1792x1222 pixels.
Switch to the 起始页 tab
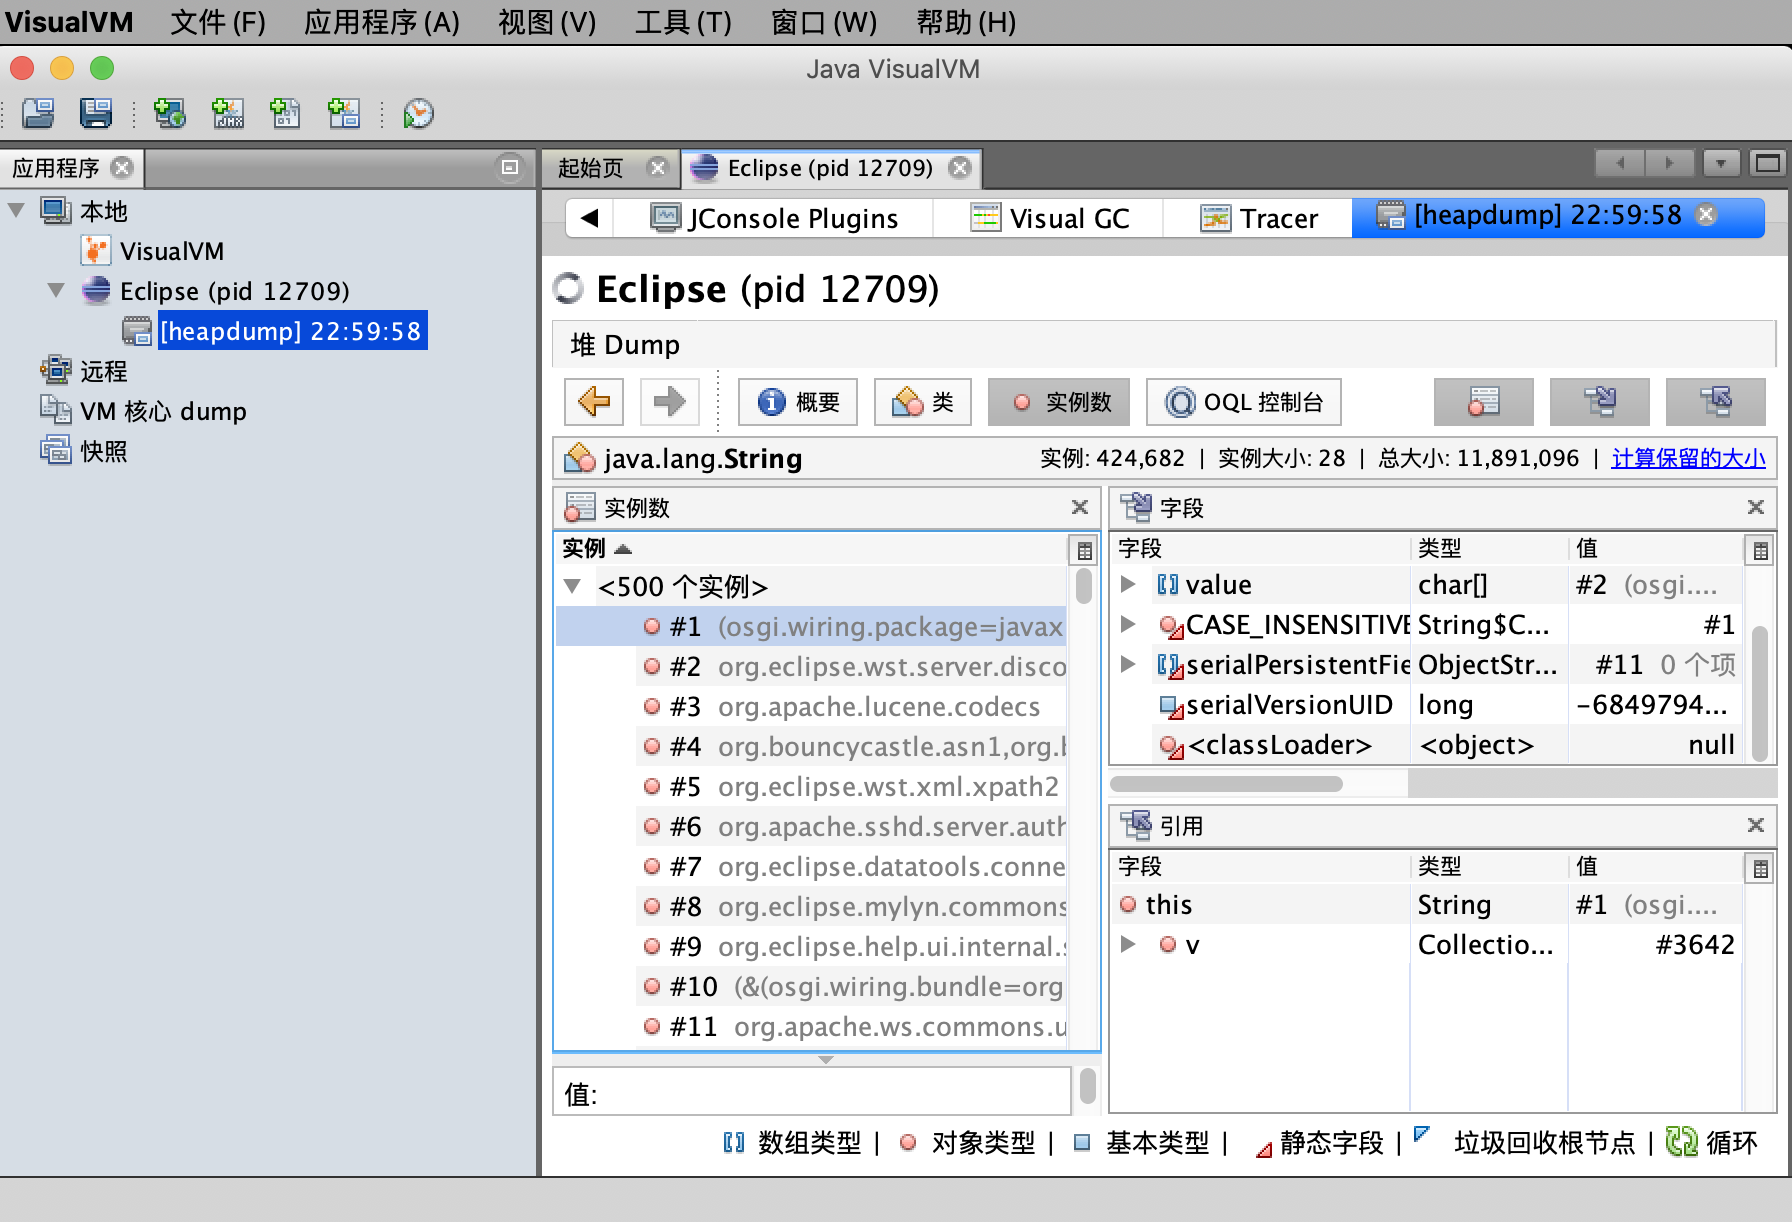592,168
